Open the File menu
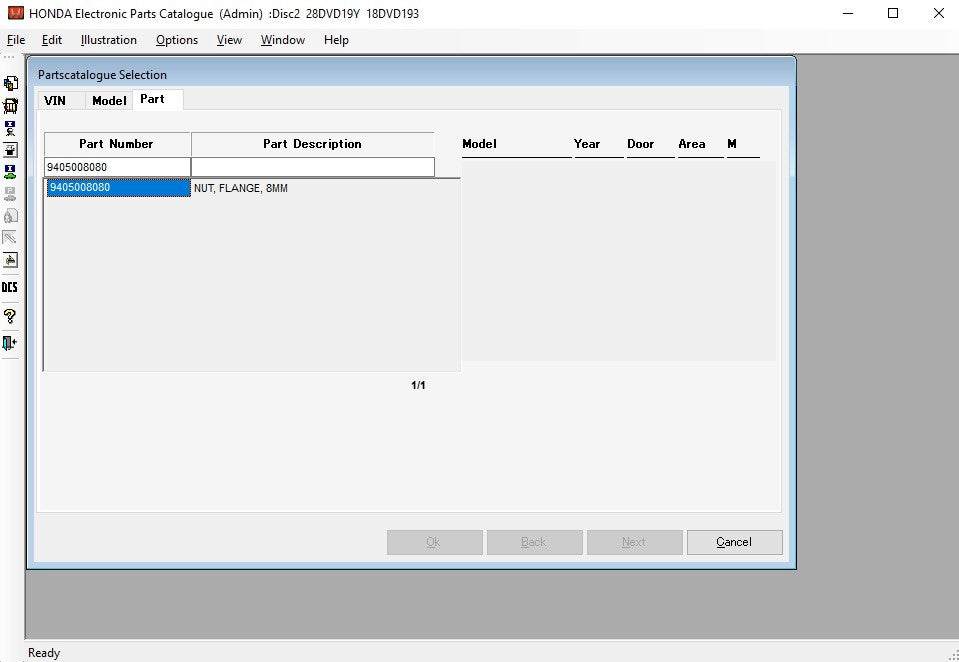 16,40
